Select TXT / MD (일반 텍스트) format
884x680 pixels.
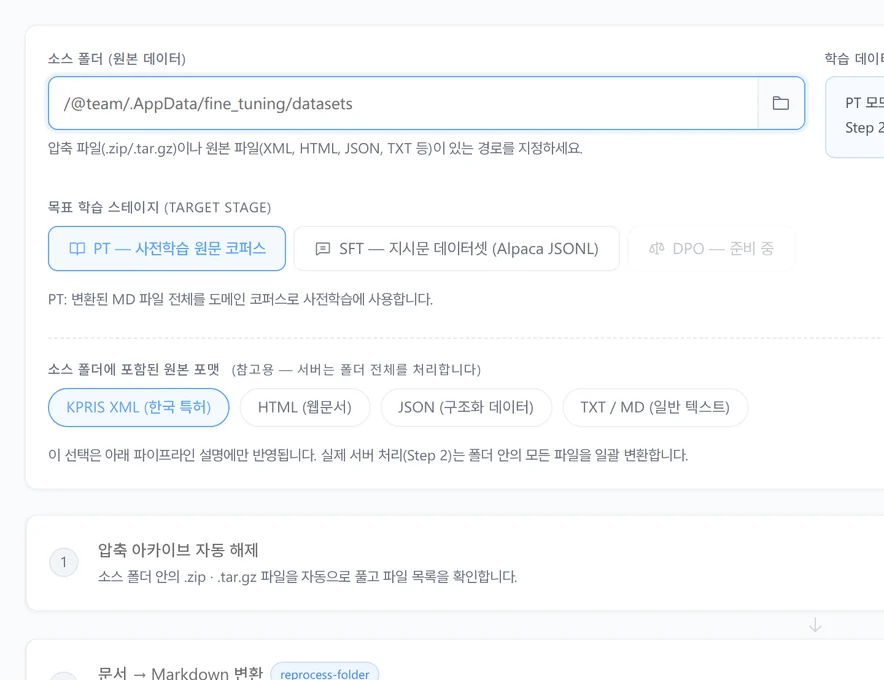(655, 407)
